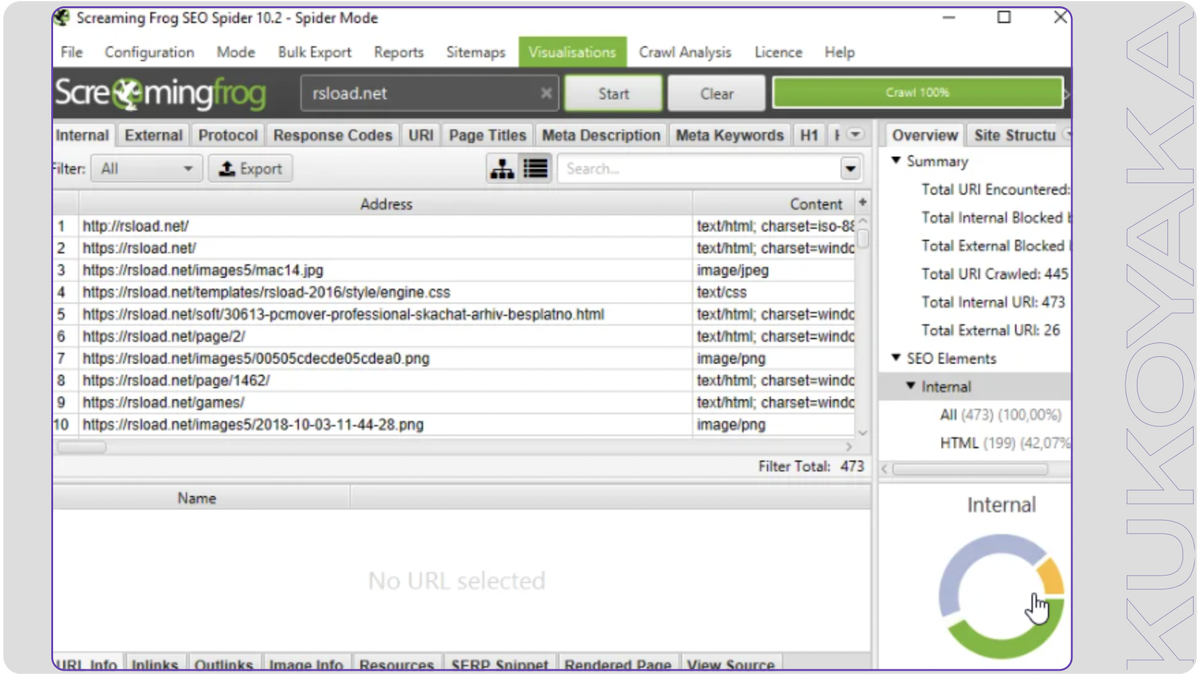Image resolution: width=1200 pixels, height=675 pixels.
Task: Select the Meta Description tab
Action: pyautogui.click(x=601, y=135)
